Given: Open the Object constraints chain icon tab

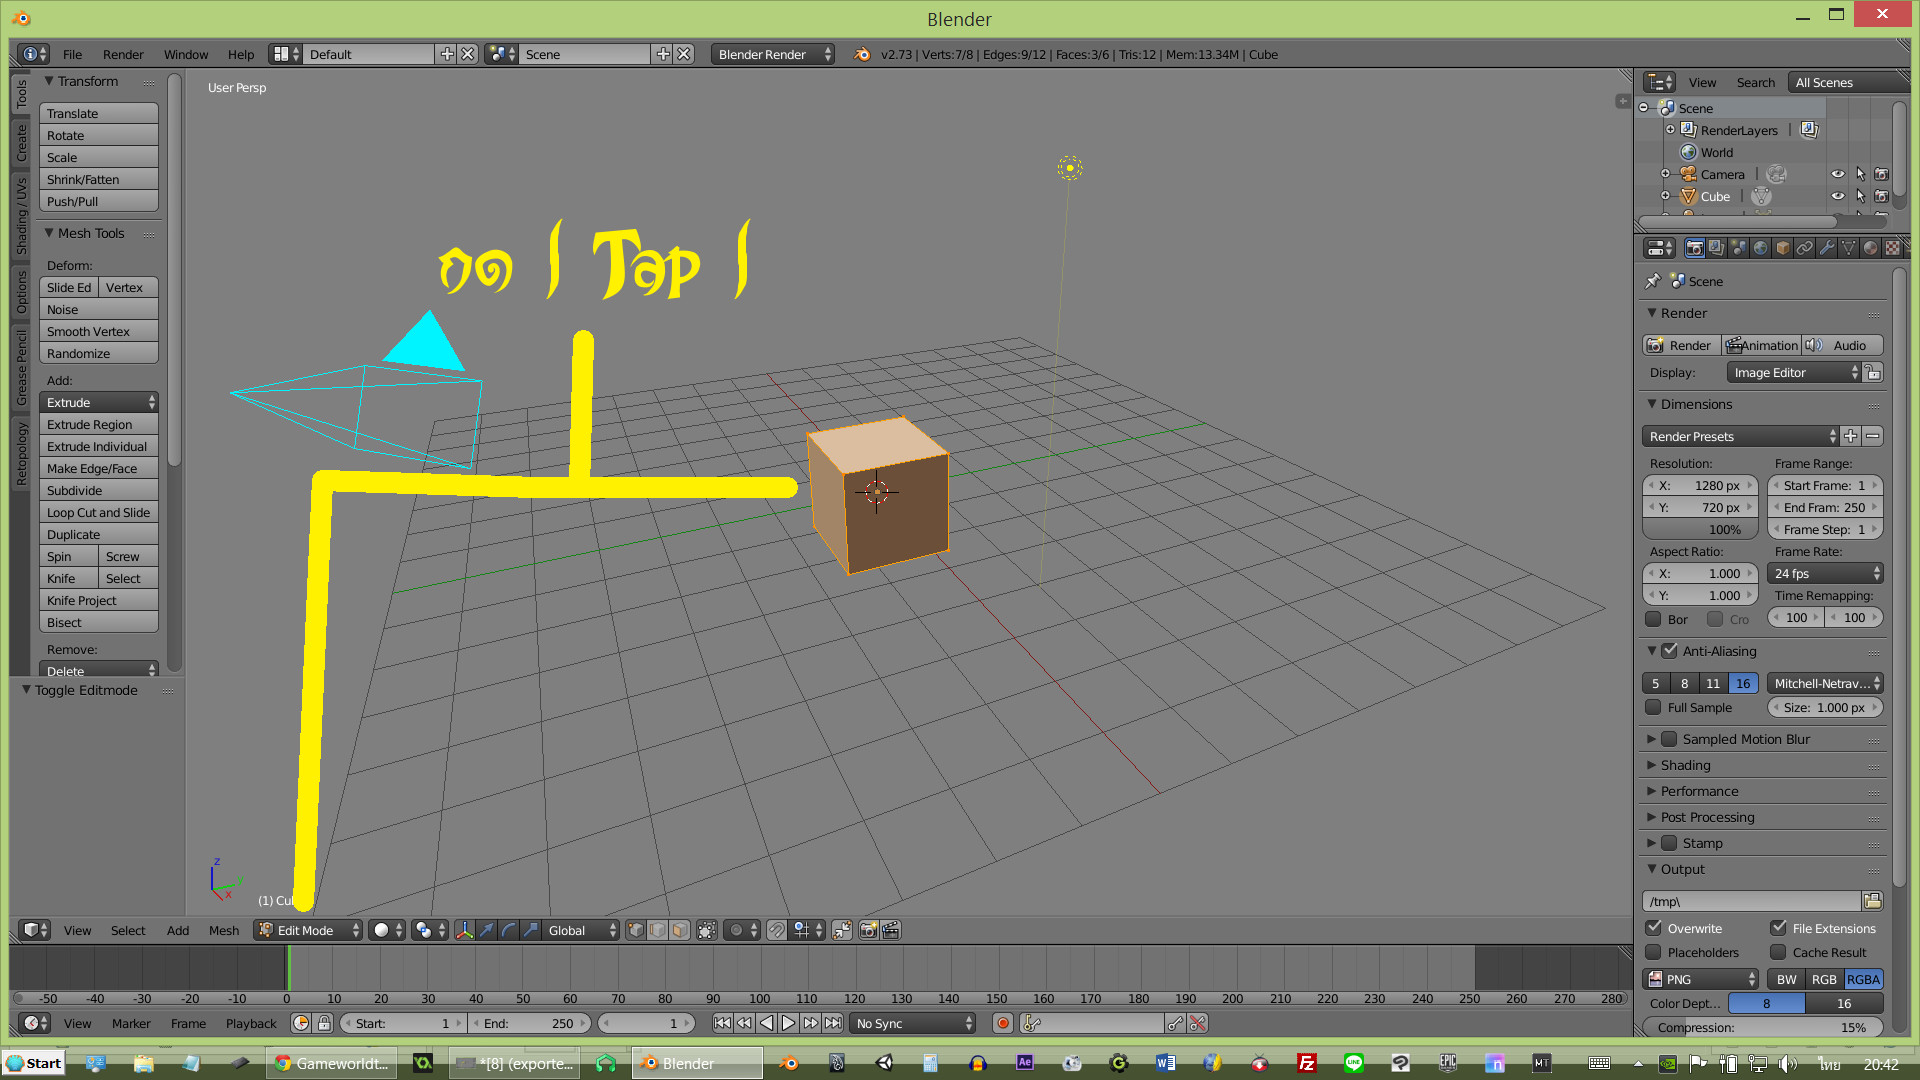Looking at the screenshot, I should click(1805, 248).
